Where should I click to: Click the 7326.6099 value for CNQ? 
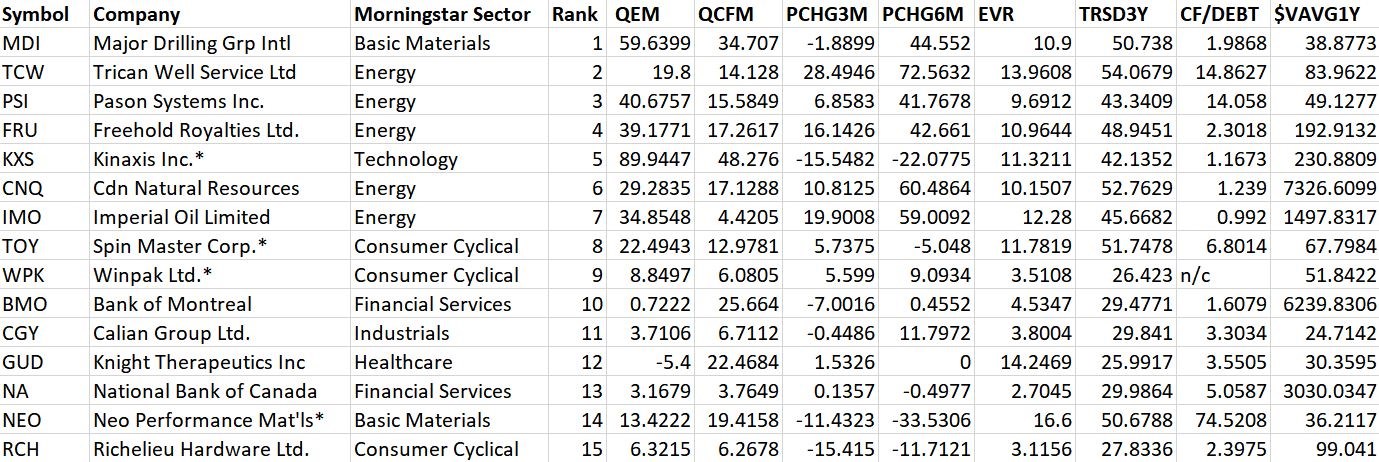(1326, 188)
